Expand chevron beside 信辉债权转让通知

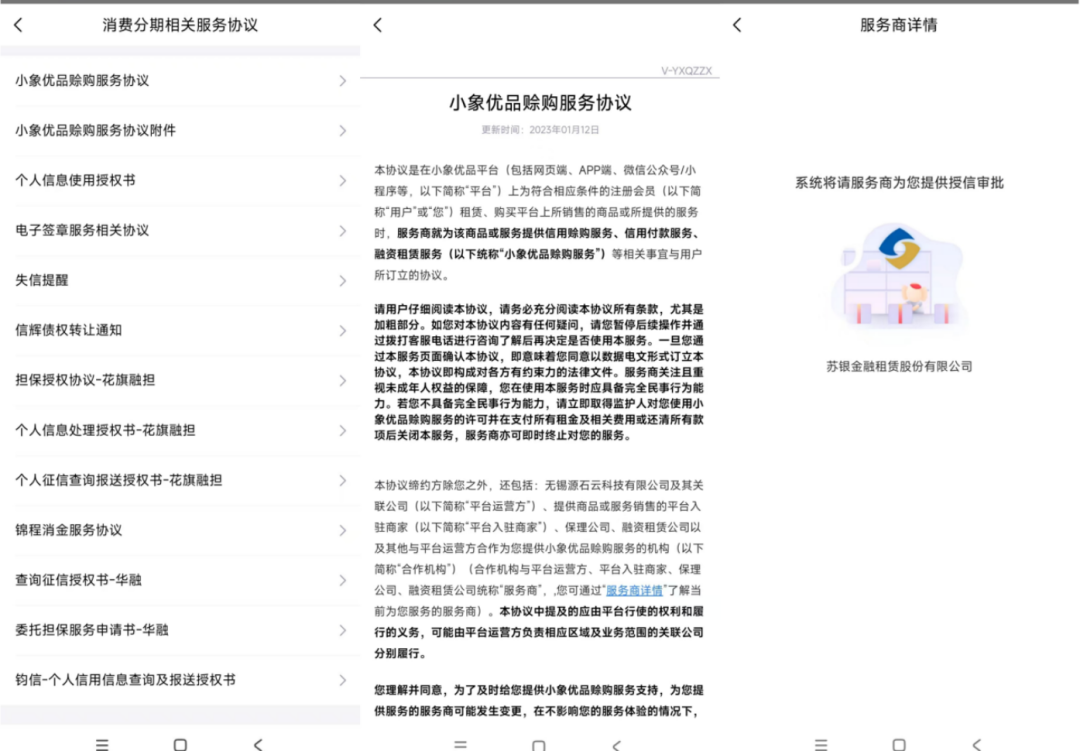pyautogui.click(x=342, y=331)
